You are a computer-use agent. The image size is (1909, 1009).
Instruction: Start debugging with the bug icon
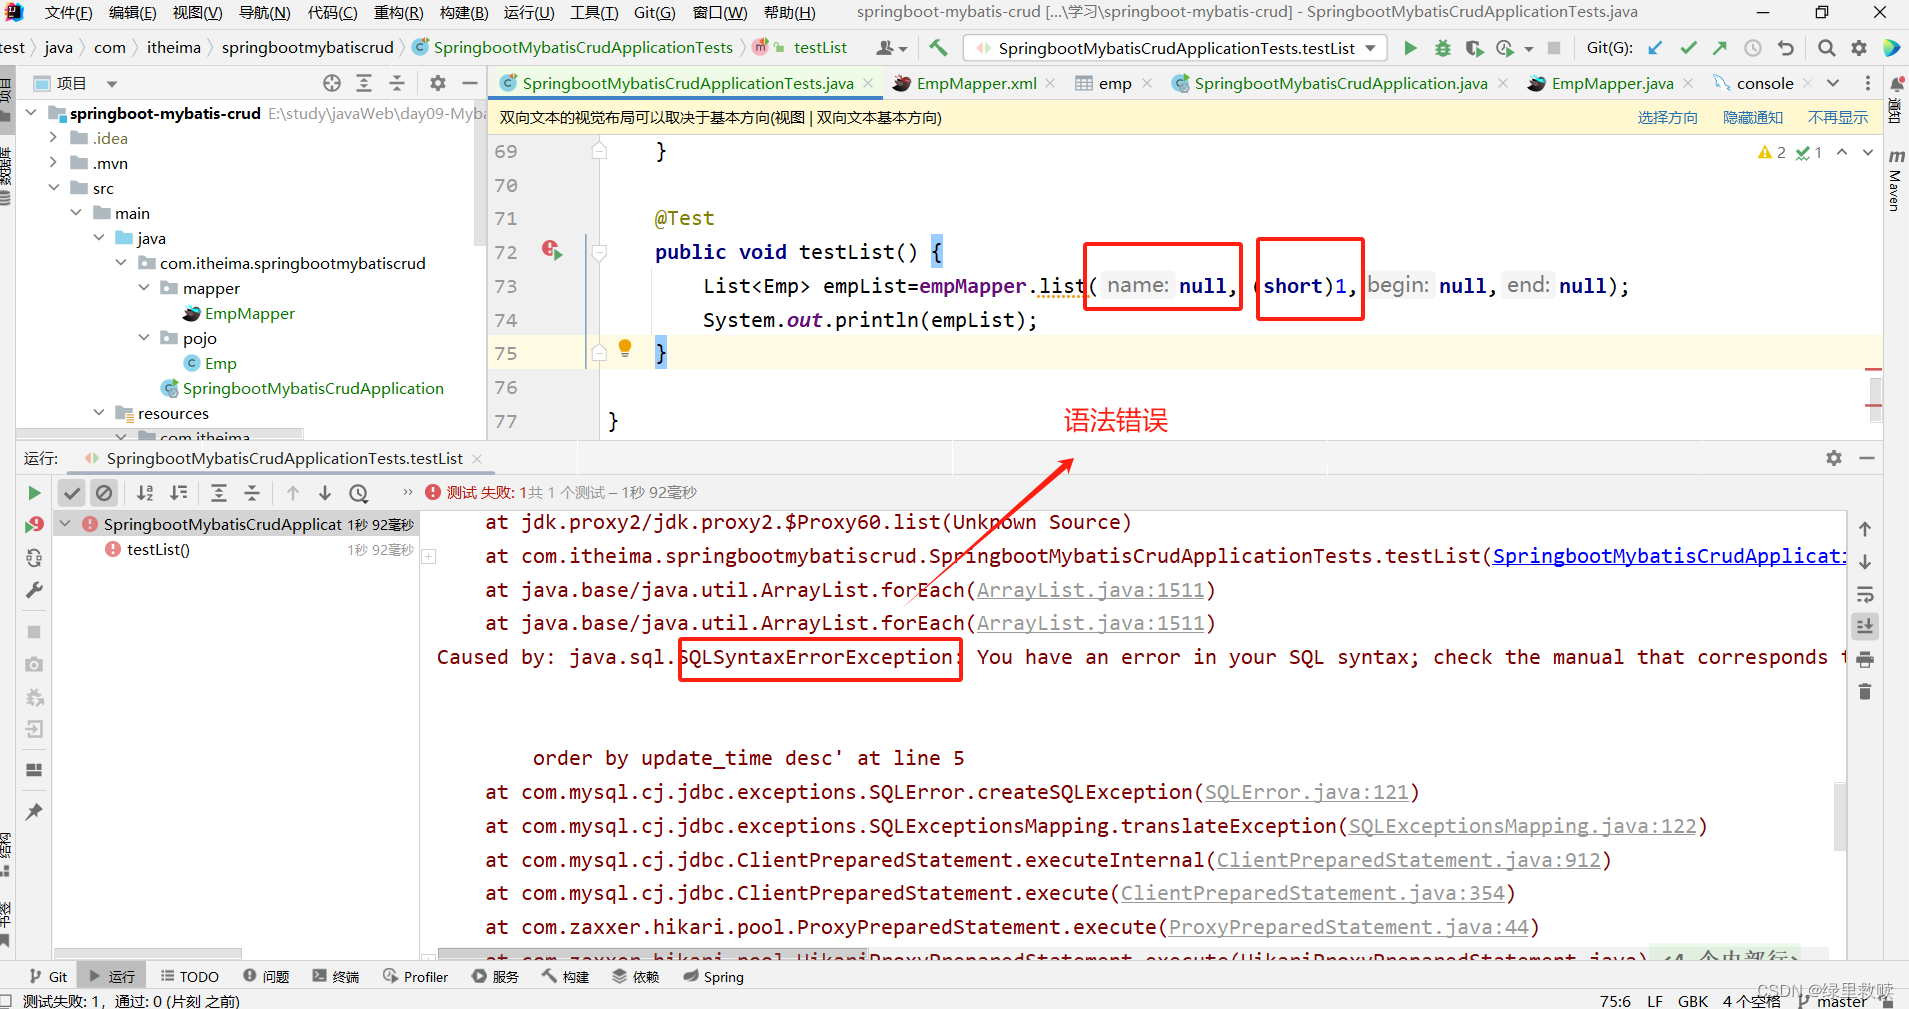coord(1442,47)
